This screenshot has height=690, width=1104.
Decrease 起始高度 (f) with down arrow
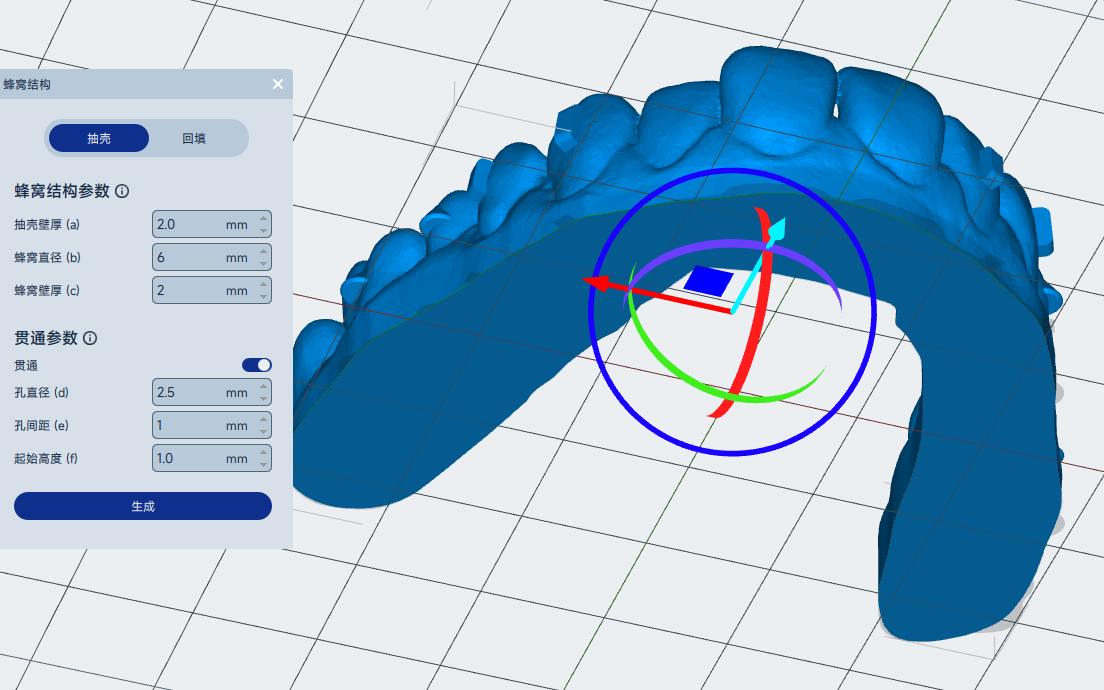tap(263, 465)
